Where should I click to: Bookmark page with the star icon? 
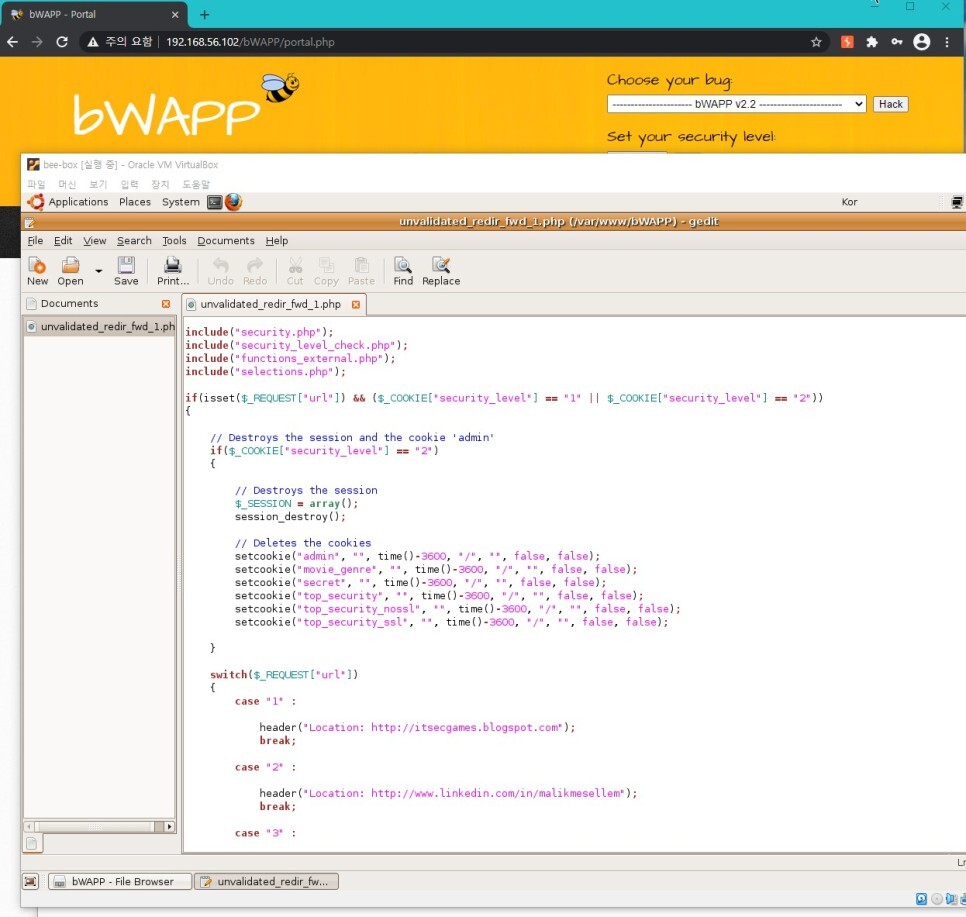click(x=816, y=42)
